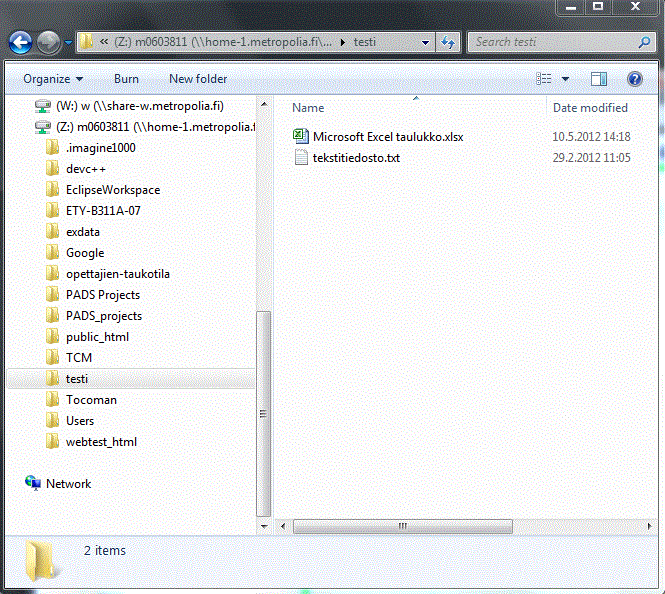Open the devc++ folder

coord(86,169)
